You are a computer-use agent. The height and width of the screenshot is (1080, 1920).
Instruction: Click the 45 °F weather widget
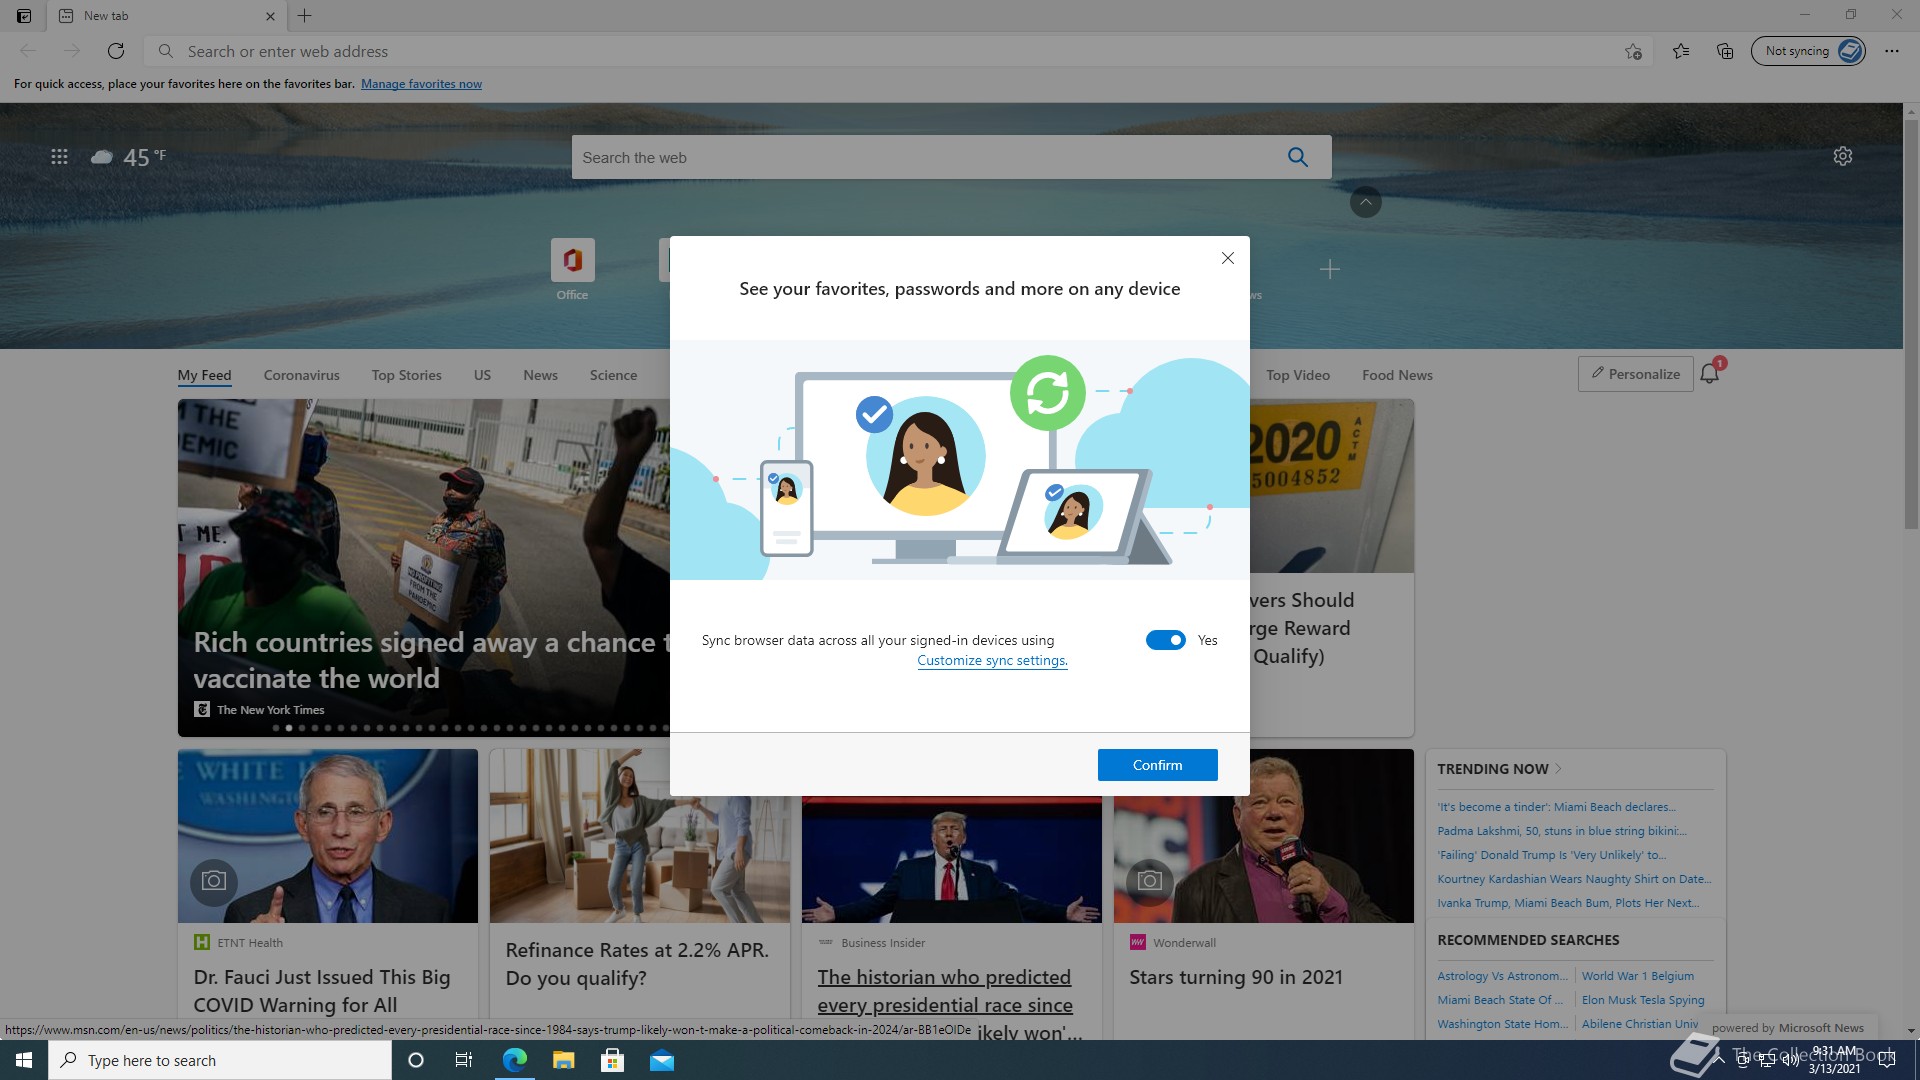pos(129,157)
